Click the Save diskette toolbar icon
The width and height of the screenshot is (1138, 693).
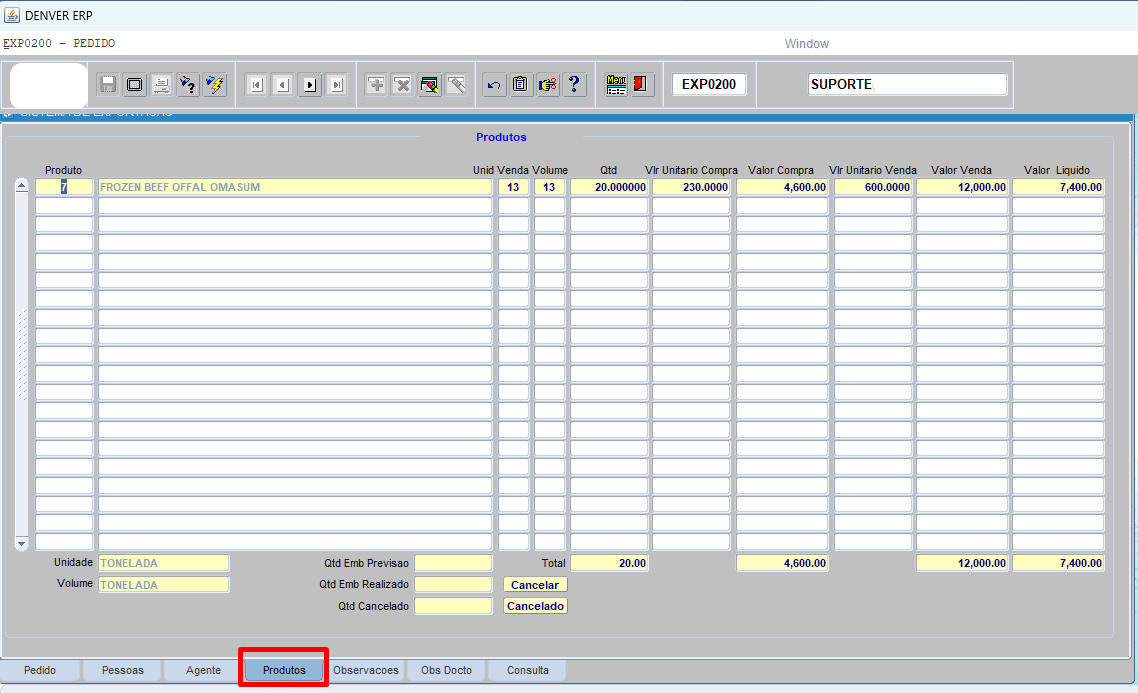pyautogui.click(x=108, y=85)
